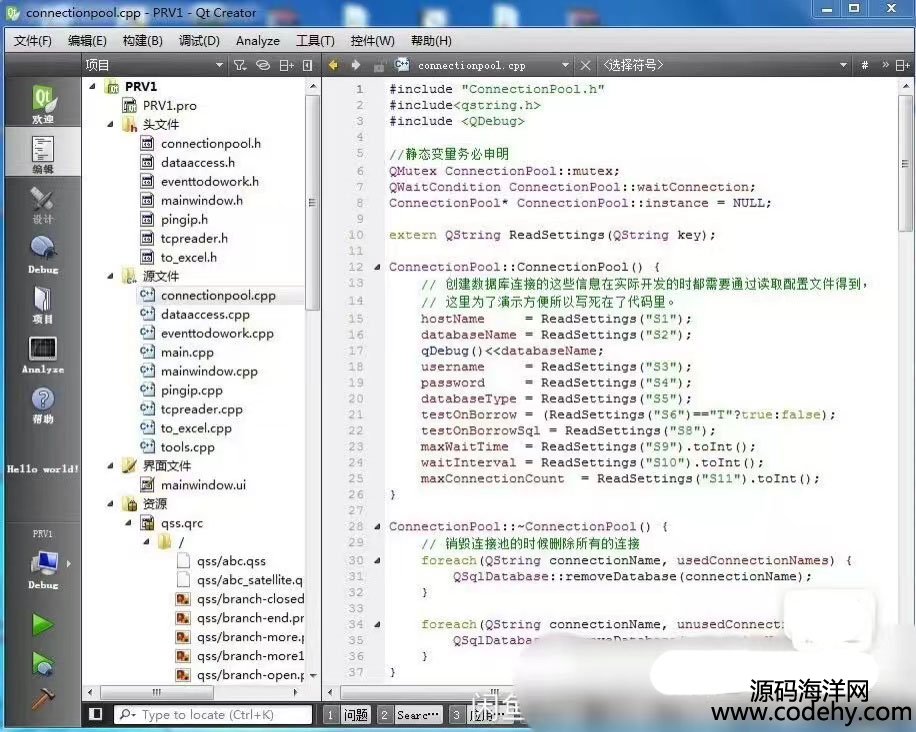916x732 pixels.
Task: Open the Analyze mode in sidebar
Action: pos(43,355)
